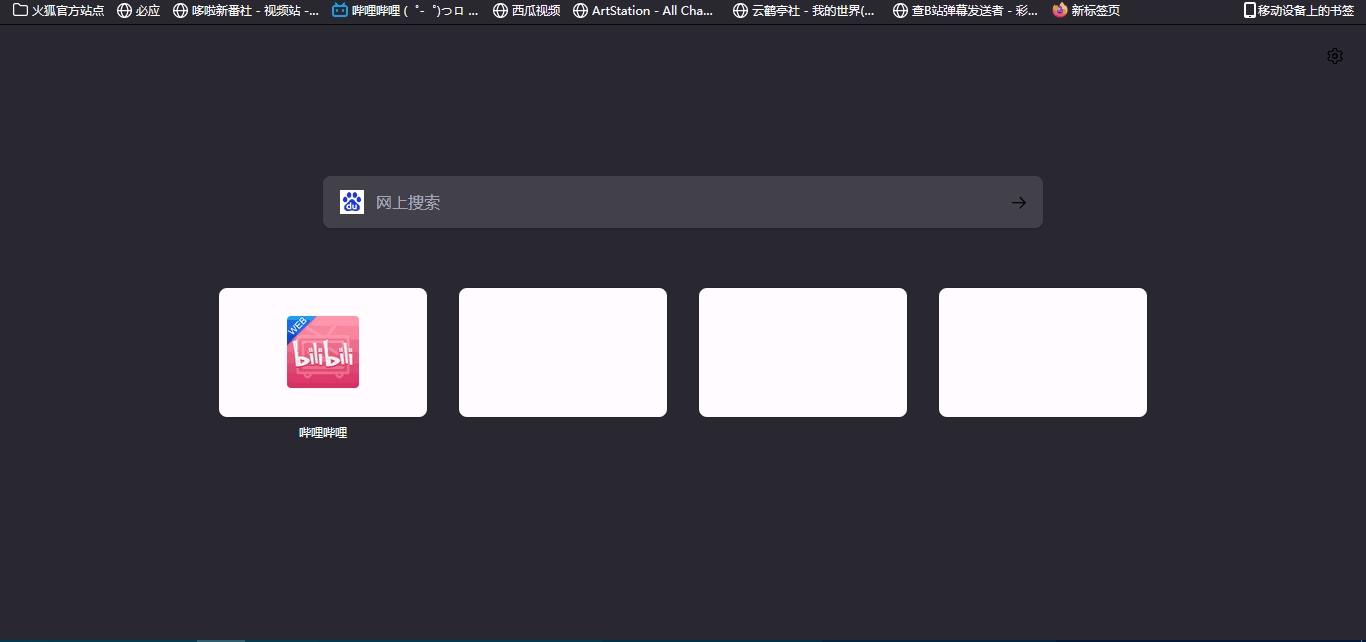1366x642 pixels.
Task: Open the new tab settings gear
Action: [x=1334, y=56]
